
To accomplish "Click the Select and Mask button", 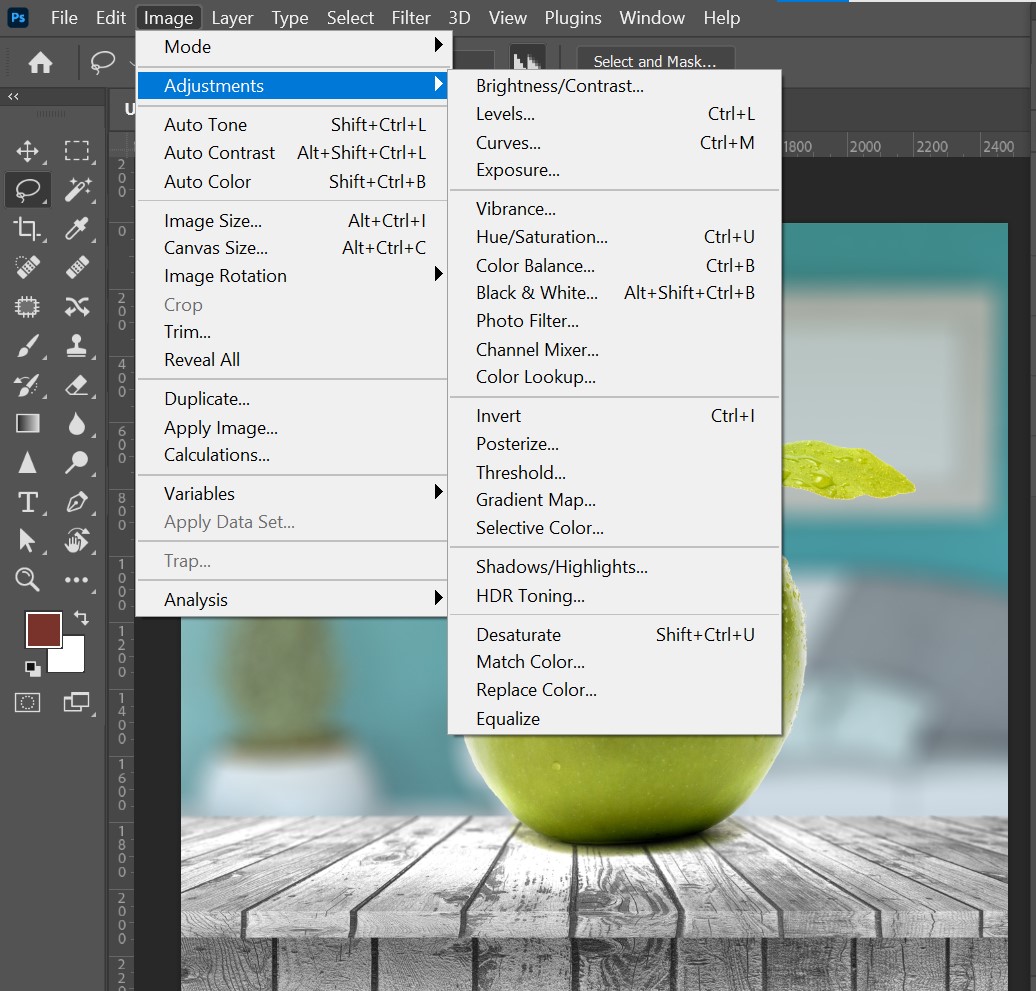I will pyautogui.click(x=655, y=61).
